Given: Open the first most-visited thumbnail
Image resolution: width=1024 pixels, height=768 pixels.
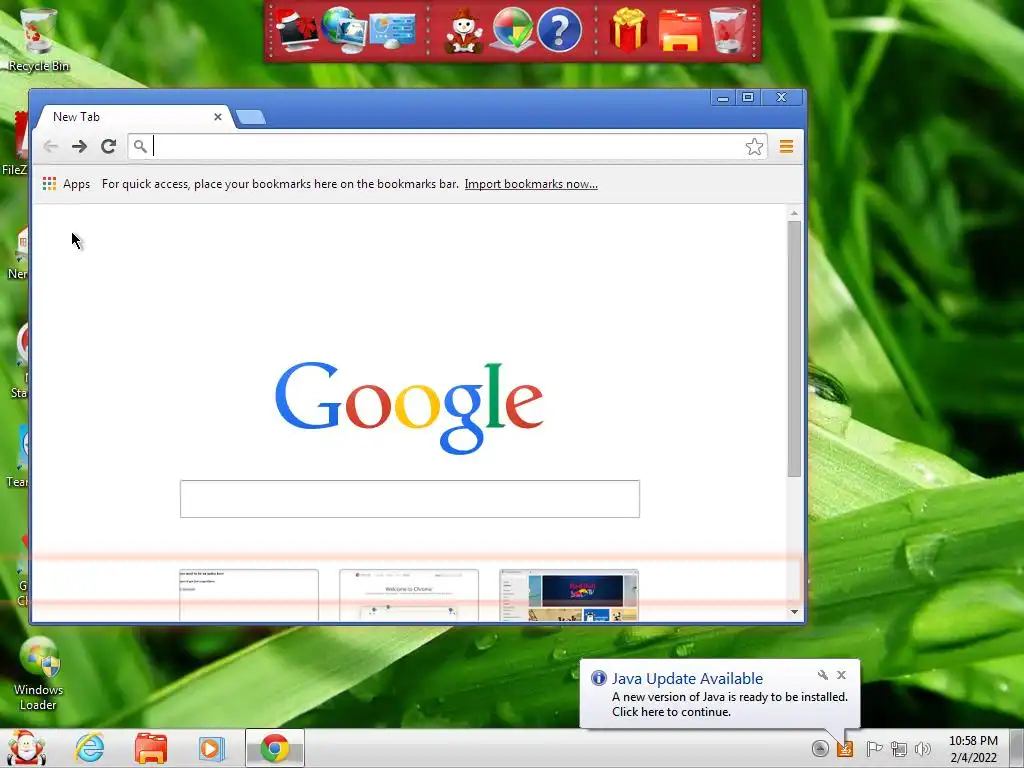Looking at the screenshot, I should 249,595.
